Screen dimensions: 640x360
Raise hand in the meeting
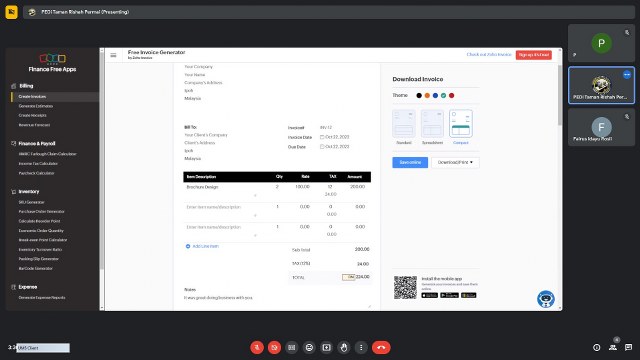pos(344,347)
